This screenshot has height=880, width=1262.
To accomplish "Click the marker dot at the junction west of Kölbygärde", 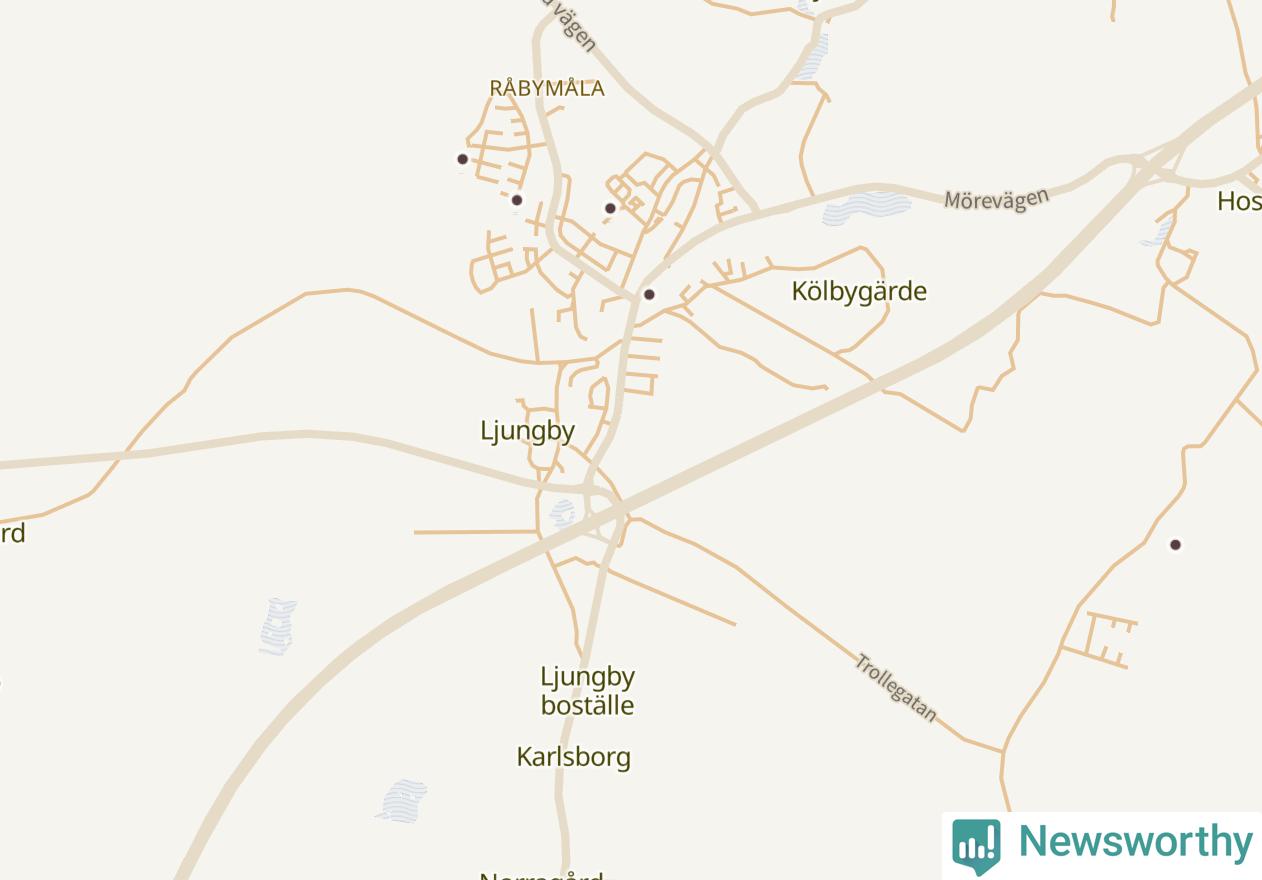I will pos(649,294).
